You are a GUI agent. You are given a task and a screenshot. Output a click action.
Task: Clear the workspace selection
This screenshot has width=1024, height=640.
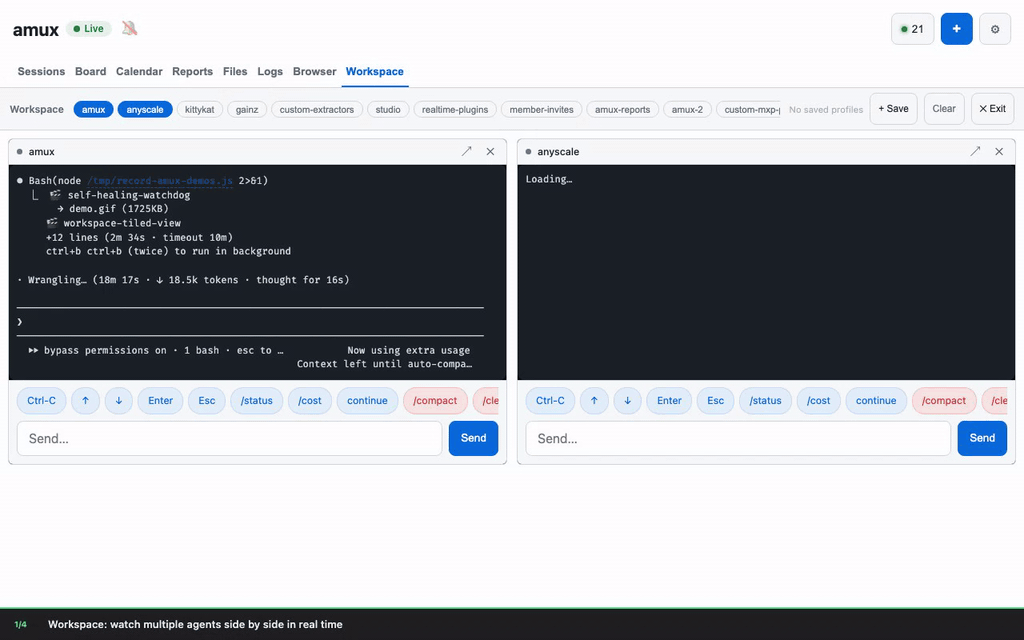(x=944, y=108)
